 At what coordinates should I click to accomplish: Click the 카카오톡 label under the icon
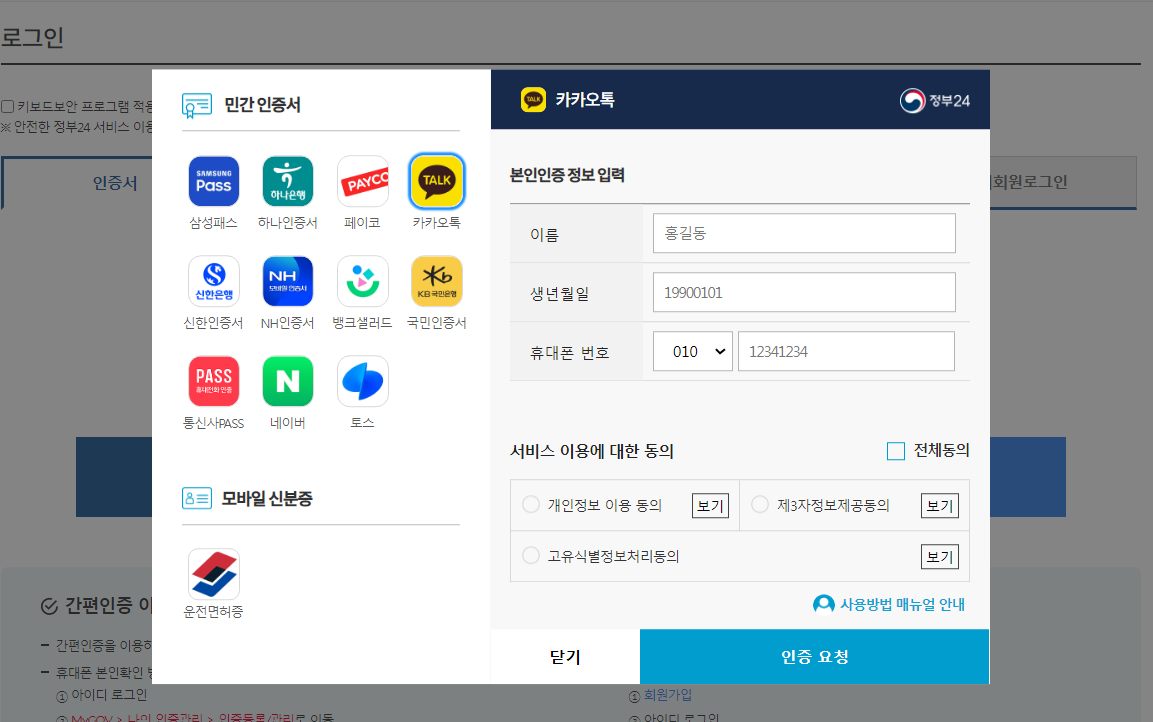(x=437, y=223)
